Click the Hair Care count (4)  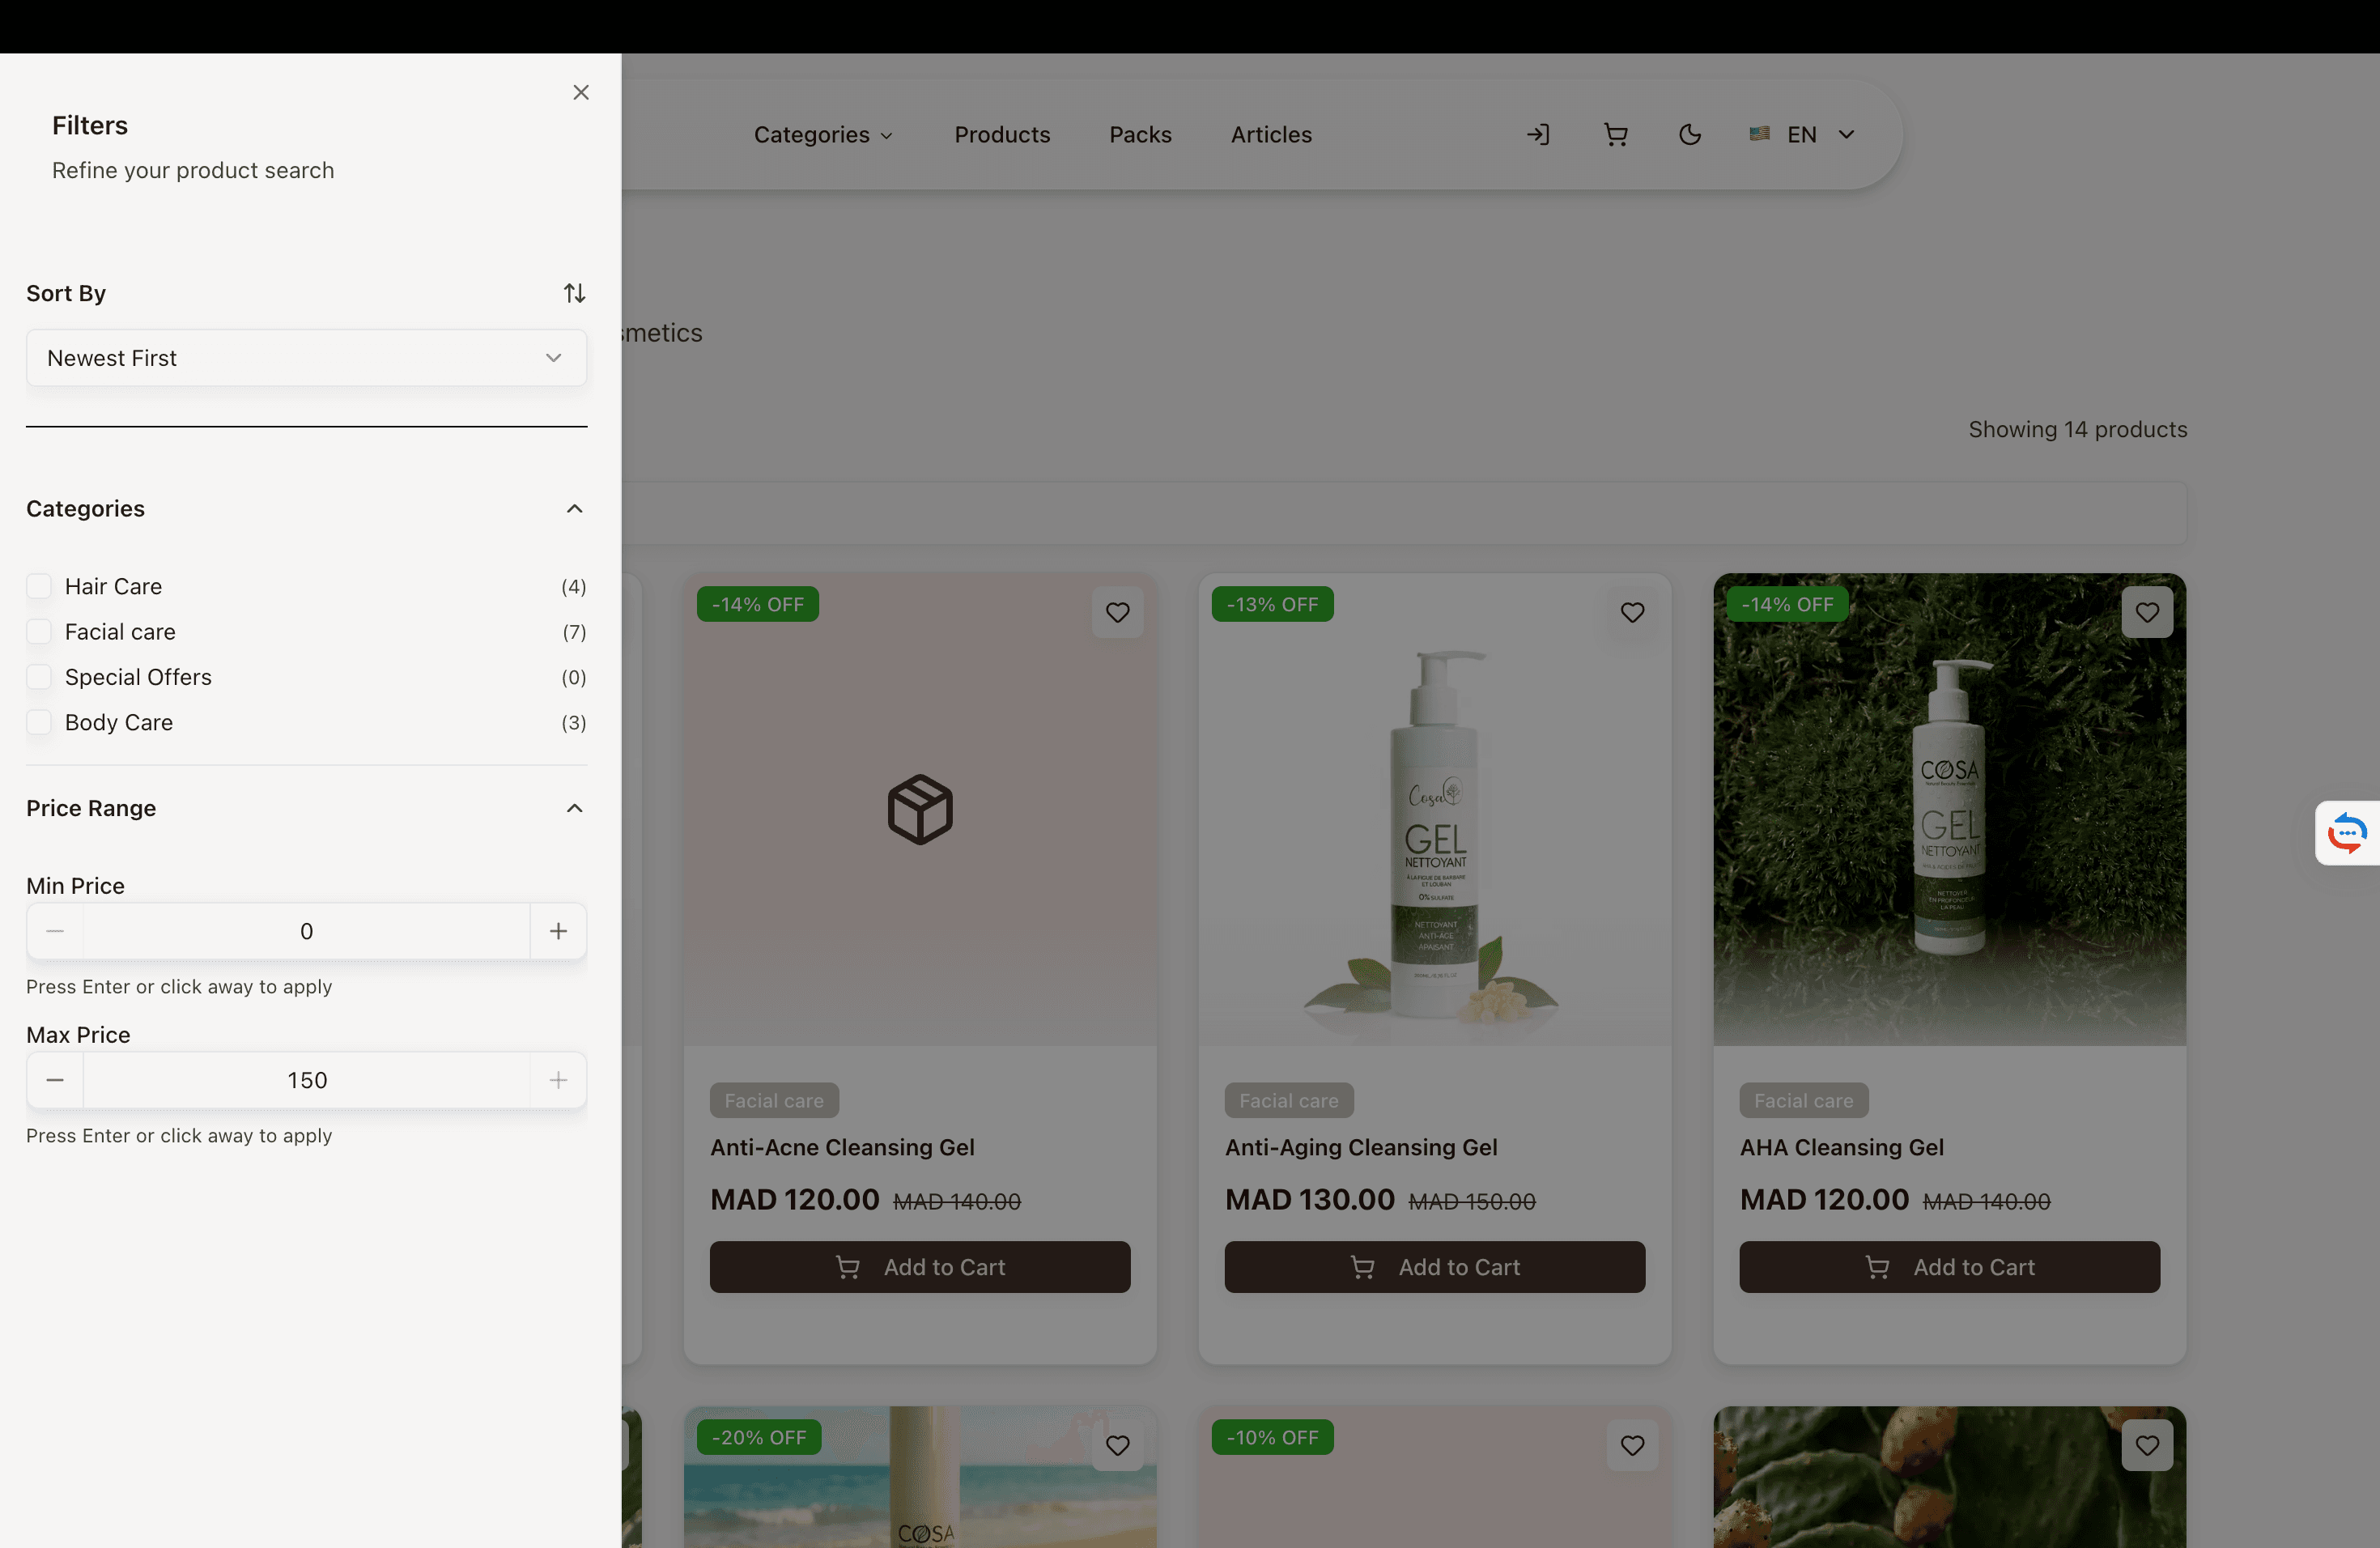[x=574, y=586]
